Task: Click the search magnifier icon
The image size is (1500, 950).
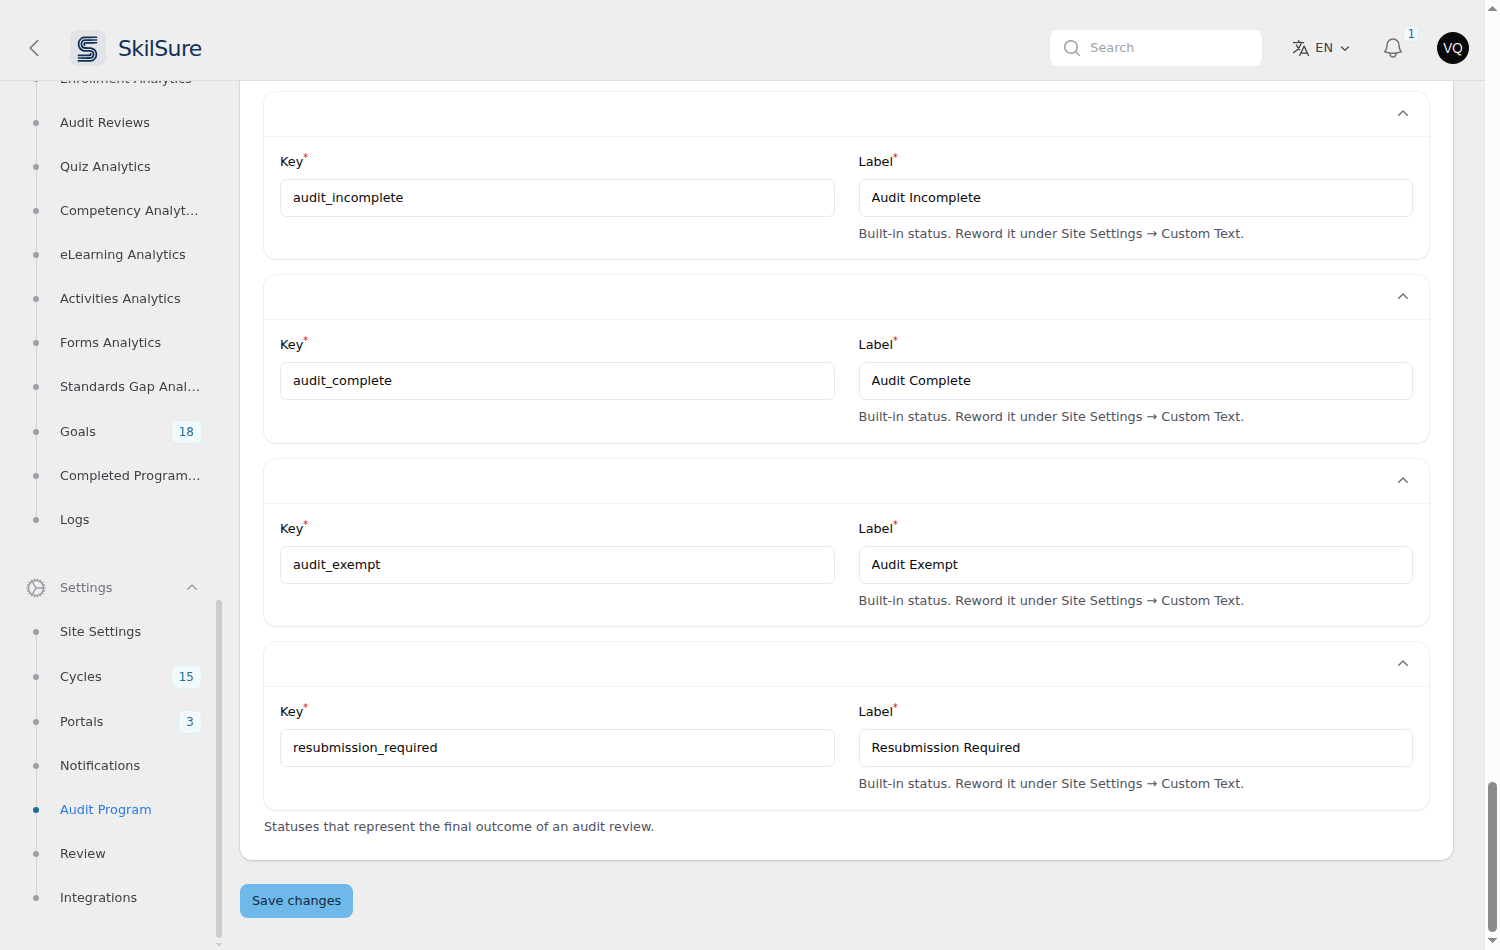Action: (x=1072, y=48)
